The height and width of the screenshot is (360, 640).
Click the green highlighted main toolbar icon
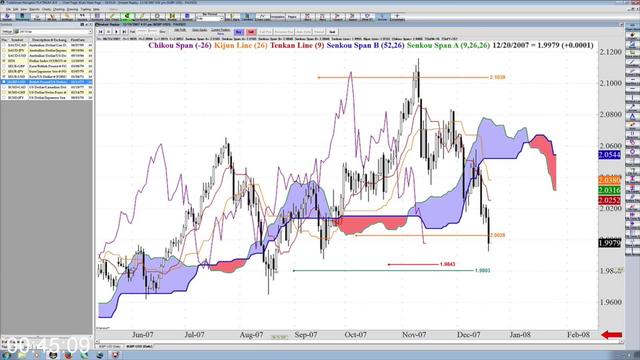(127, 16)
